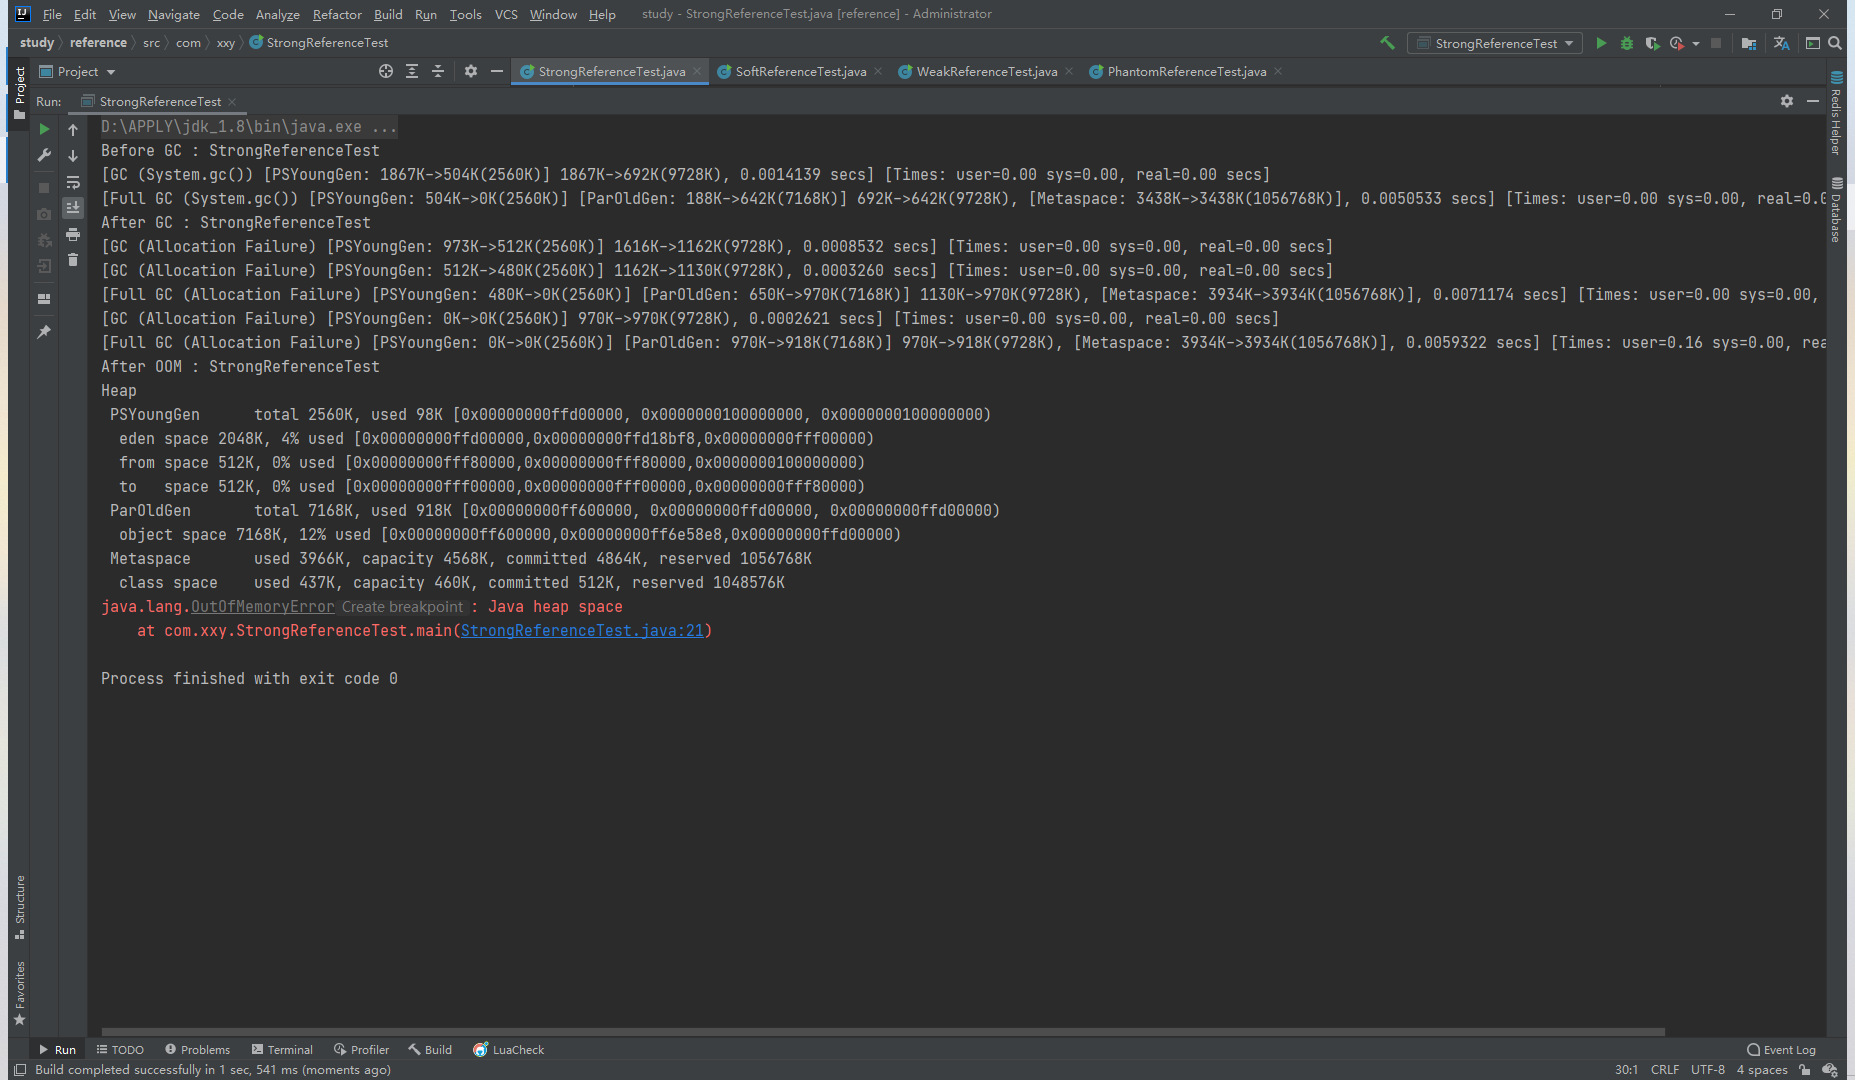Viewport: 1855px width, 1080px height.
Task: Close the SoftReferenceTest.java tab
Action: coord(878,71)
